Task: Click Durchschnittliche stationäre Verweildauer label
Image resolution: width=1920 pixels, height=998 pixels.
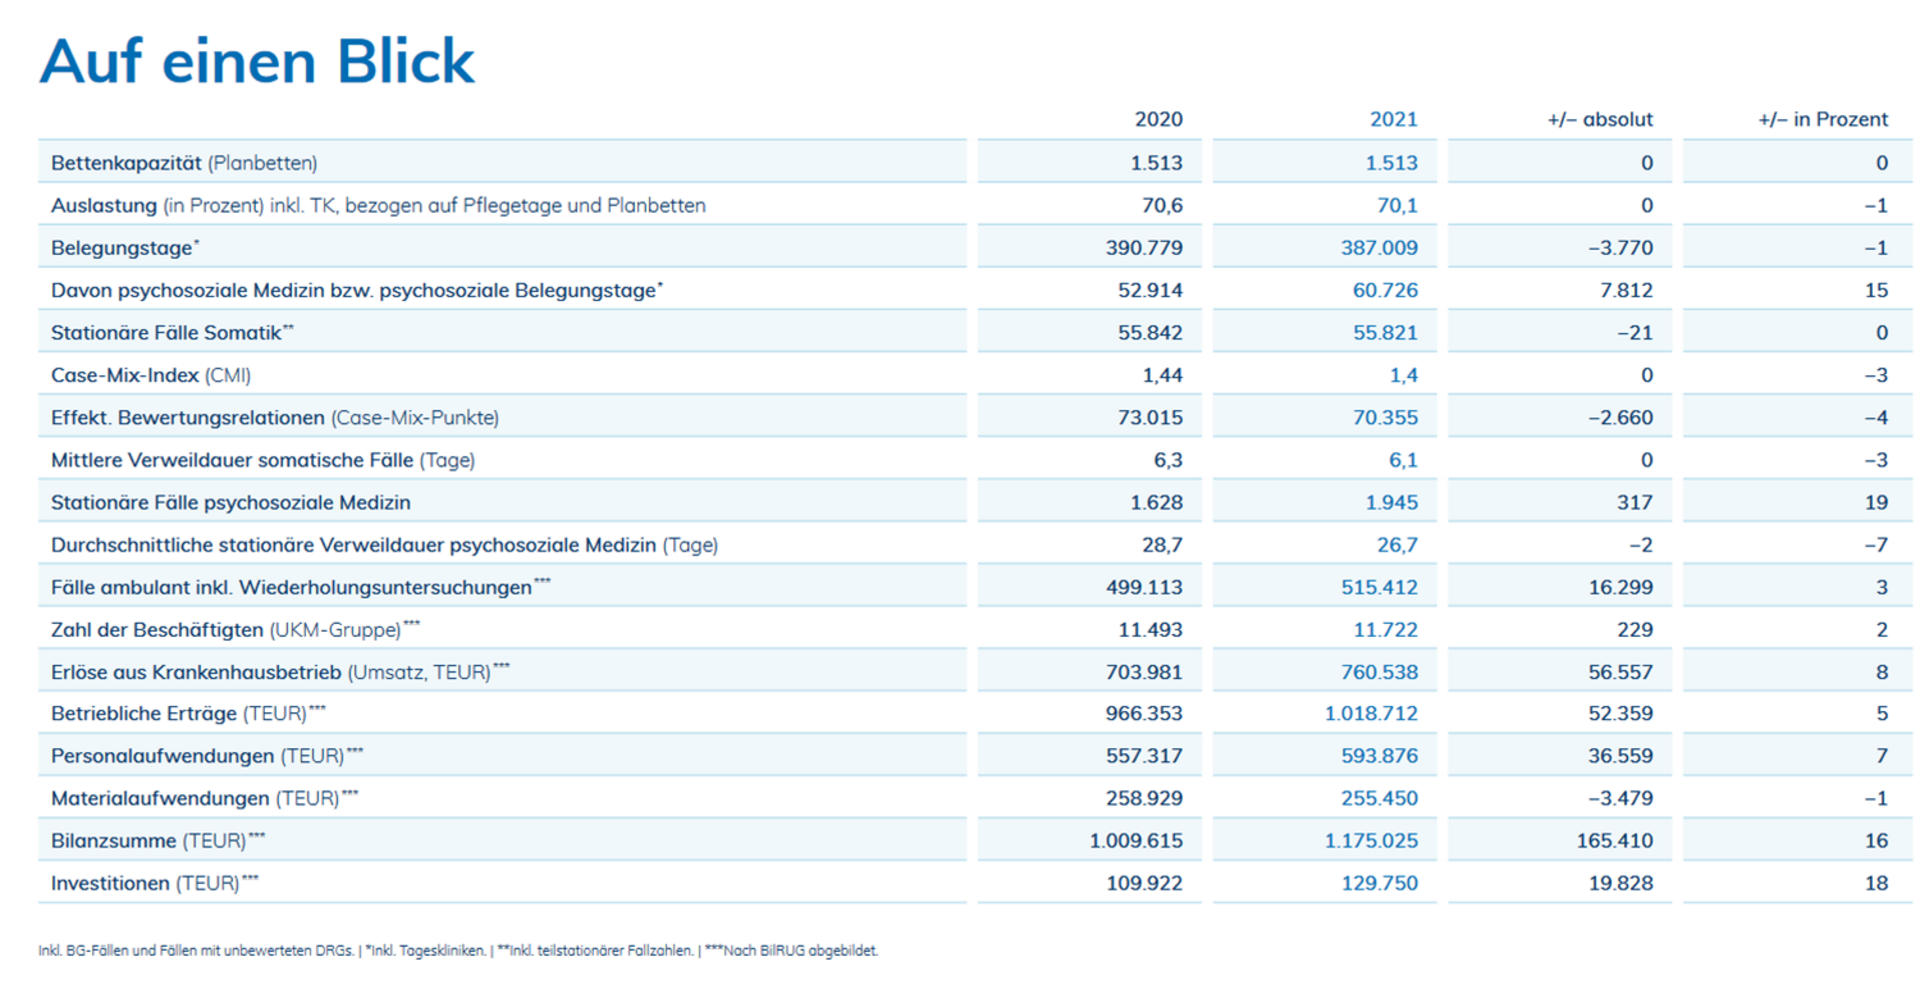Action: click(385, 545)
